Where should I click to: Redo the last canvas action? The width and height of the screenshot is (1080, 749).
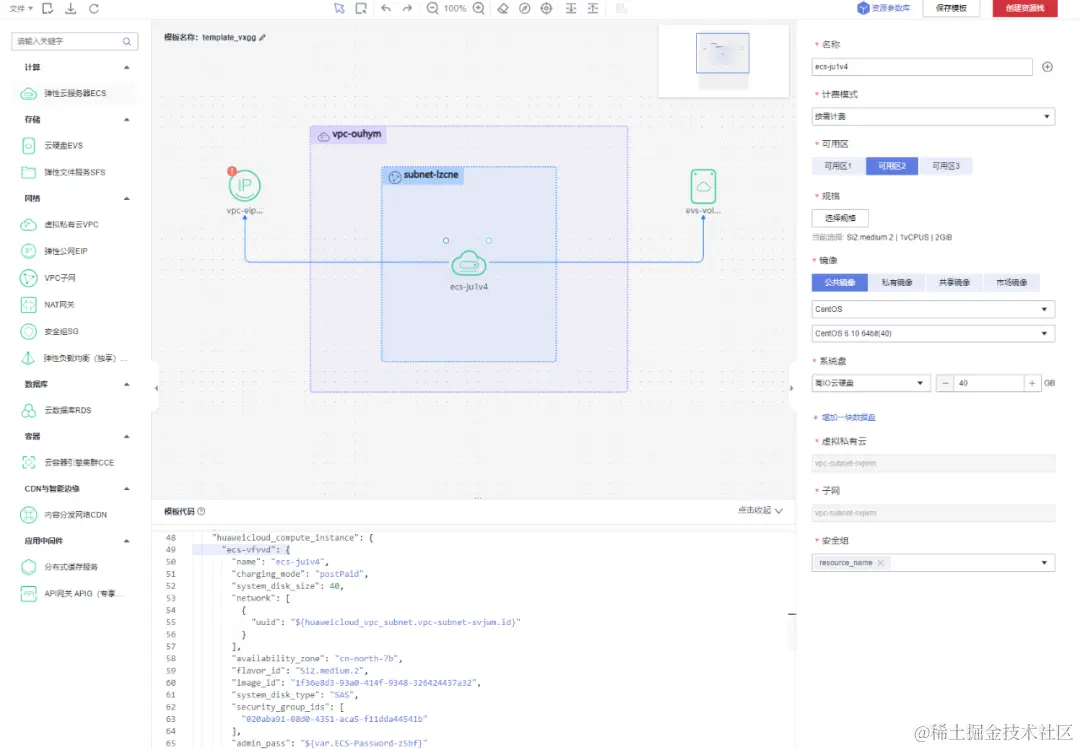click(407, 8)
